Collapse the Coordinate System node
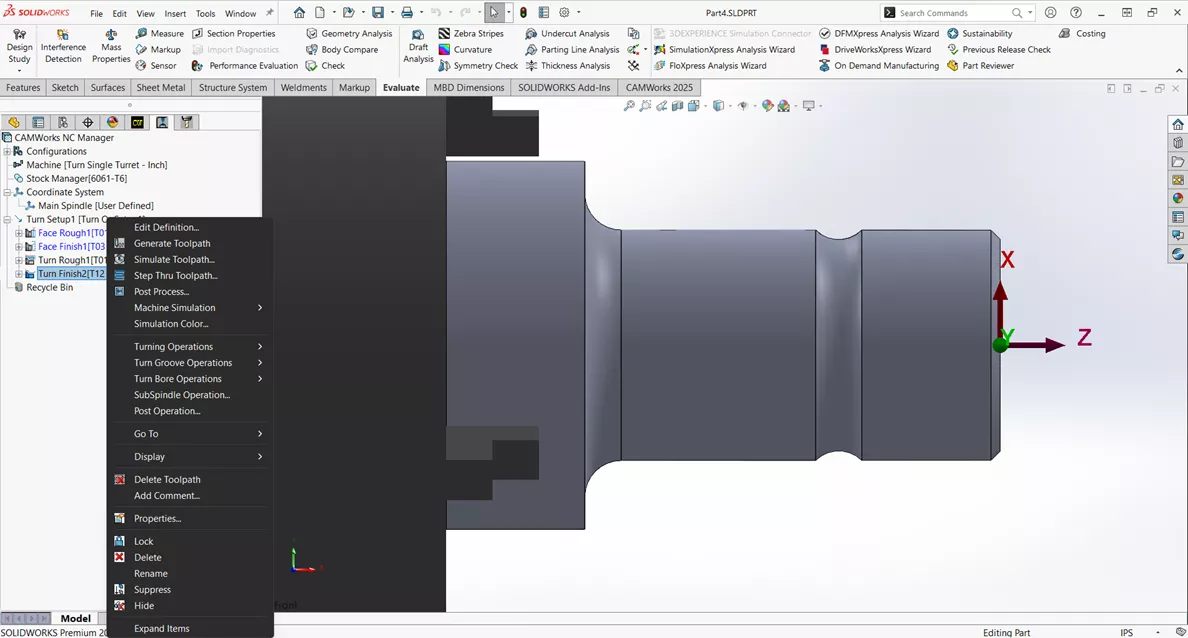The width and height of the screenshot is (1188, 638). [6, 191]
